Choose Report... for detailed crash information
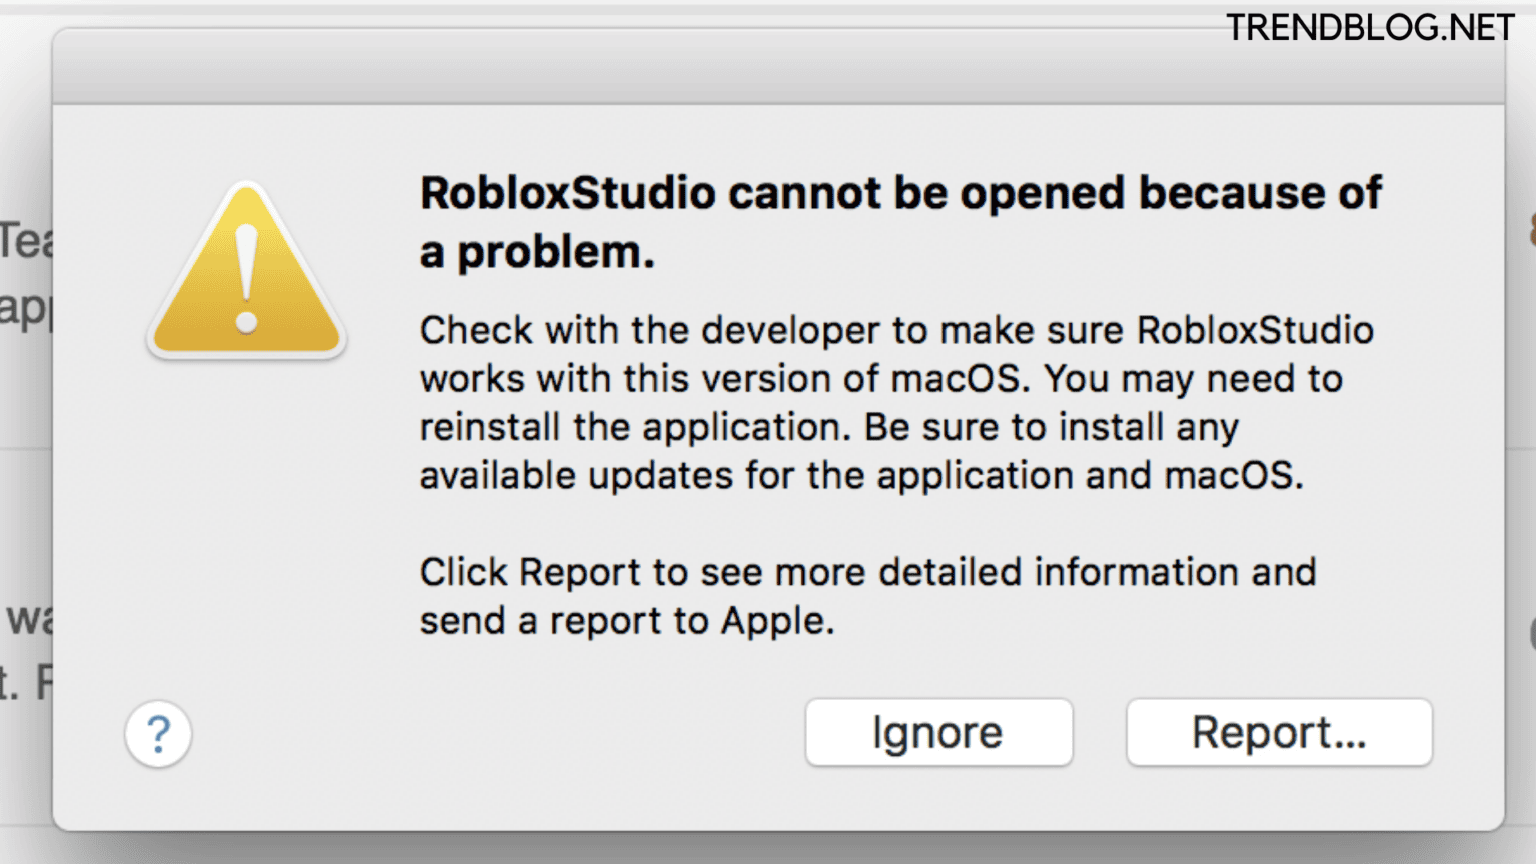The height and width of the screenshot is (864, 1536). pos(1278,732)
